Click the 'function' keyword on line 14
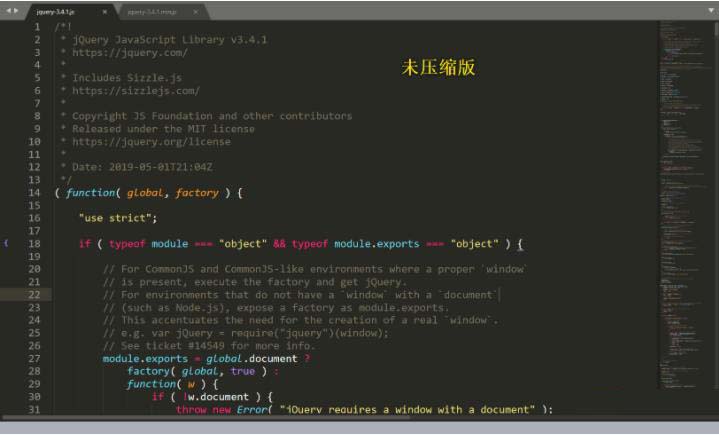Screen dimensions: 719x435 click(x=90, y=193)
